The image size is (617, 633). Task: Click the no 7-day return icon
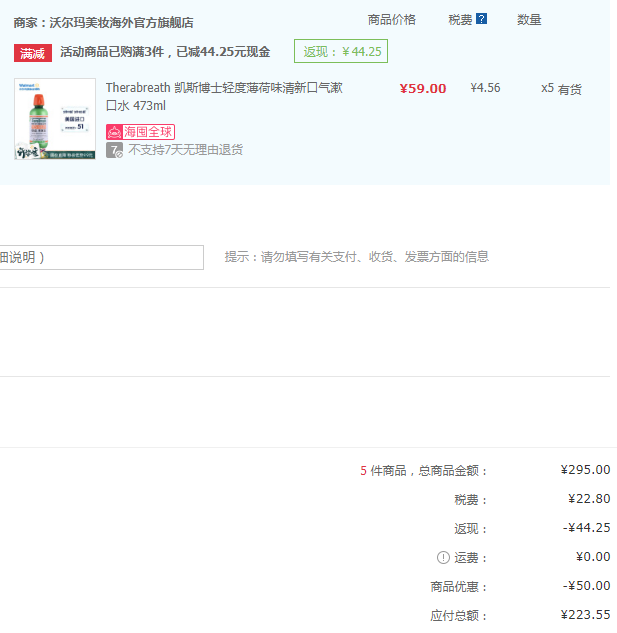(114, 150)
